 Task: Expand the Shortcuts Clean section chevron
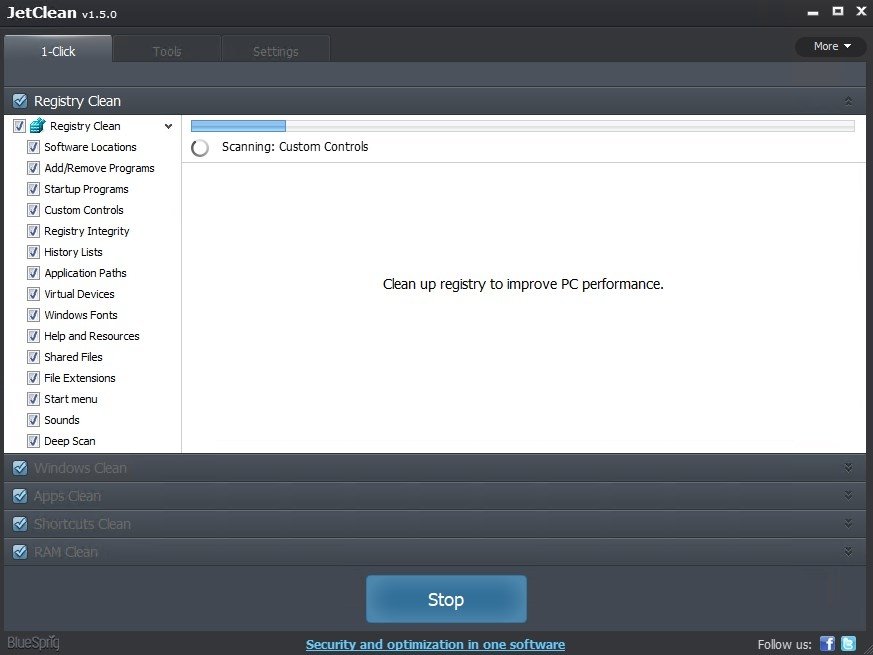[848, 523]
